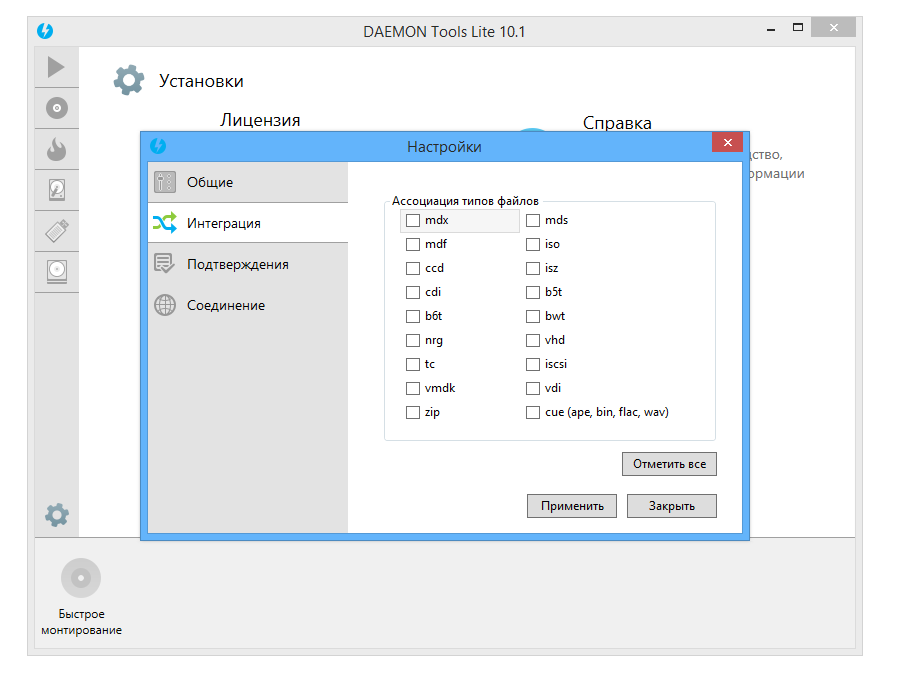Minimize the DAEMON Tools Lite window
Screen dimensions: 898x688
point(771,29)
